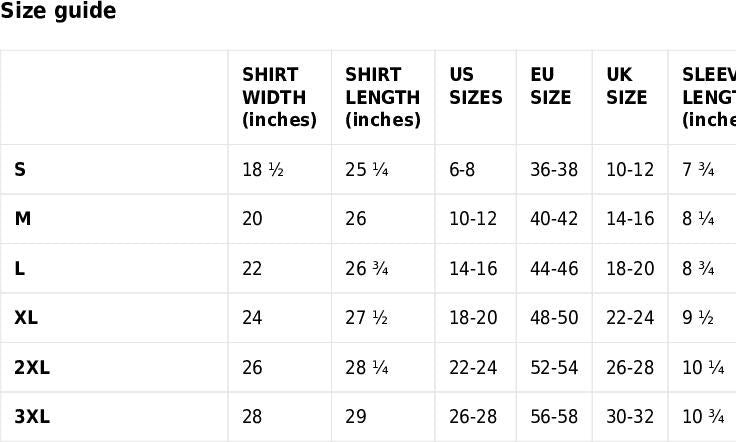The width and height of the screenshot is (736, 442).
Task: Click the EU SIZE column header
Action: click(x=551, y=86)
